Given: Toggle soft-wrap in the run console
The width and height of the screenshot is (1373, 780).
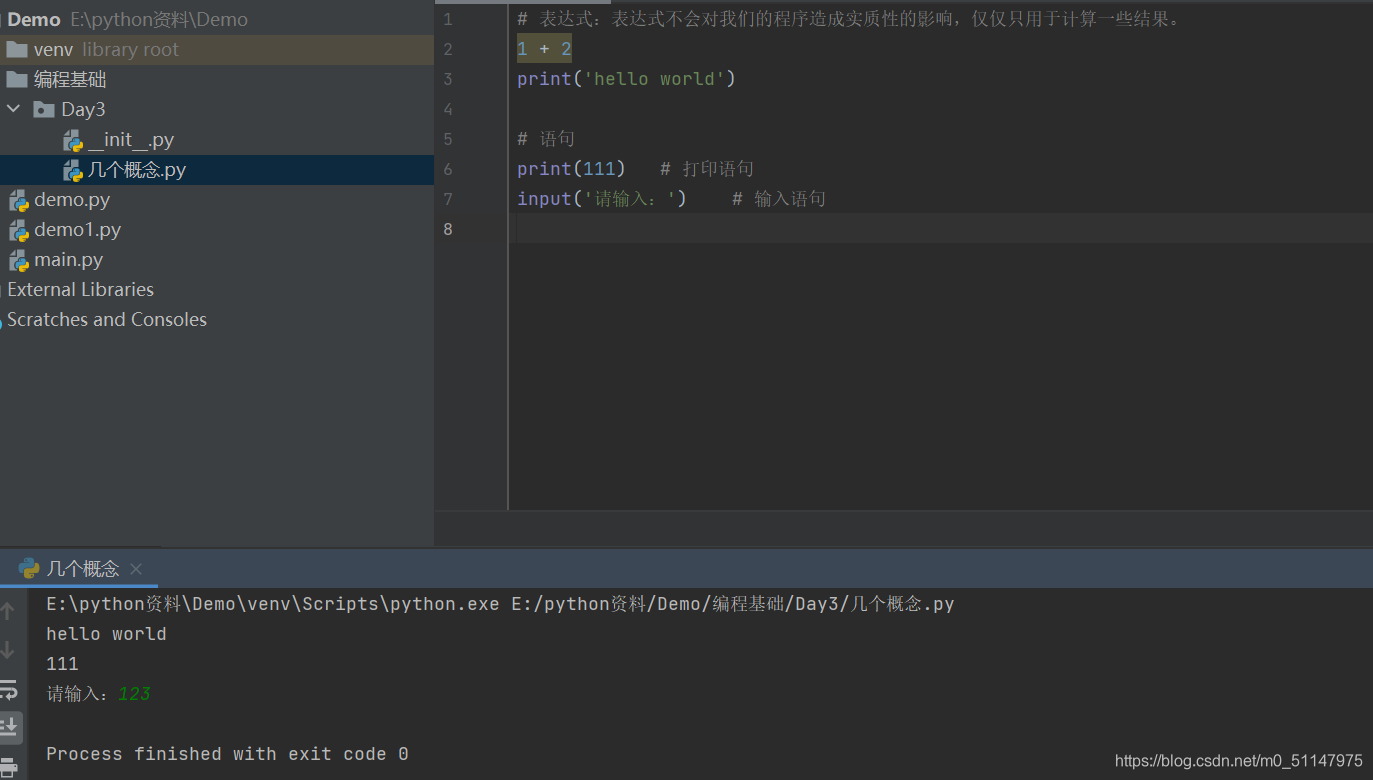Looking at the screenshot, I should point(8,689).
